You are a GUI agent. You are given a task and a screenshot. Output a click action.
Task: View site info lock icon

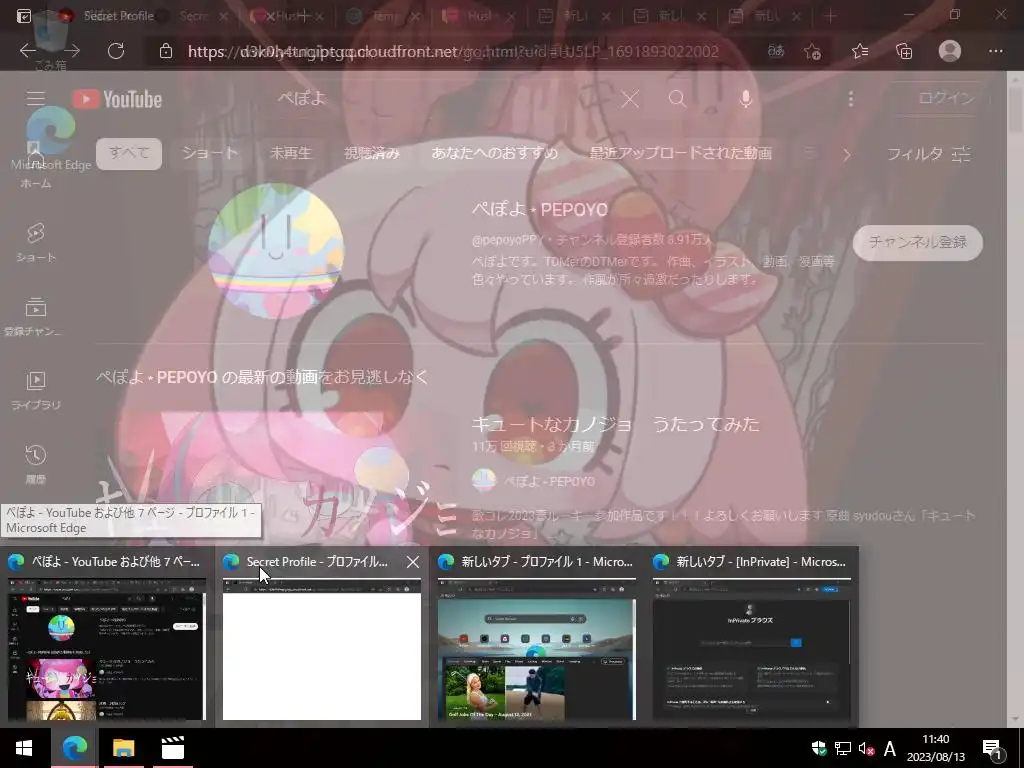tap(166, 51)
